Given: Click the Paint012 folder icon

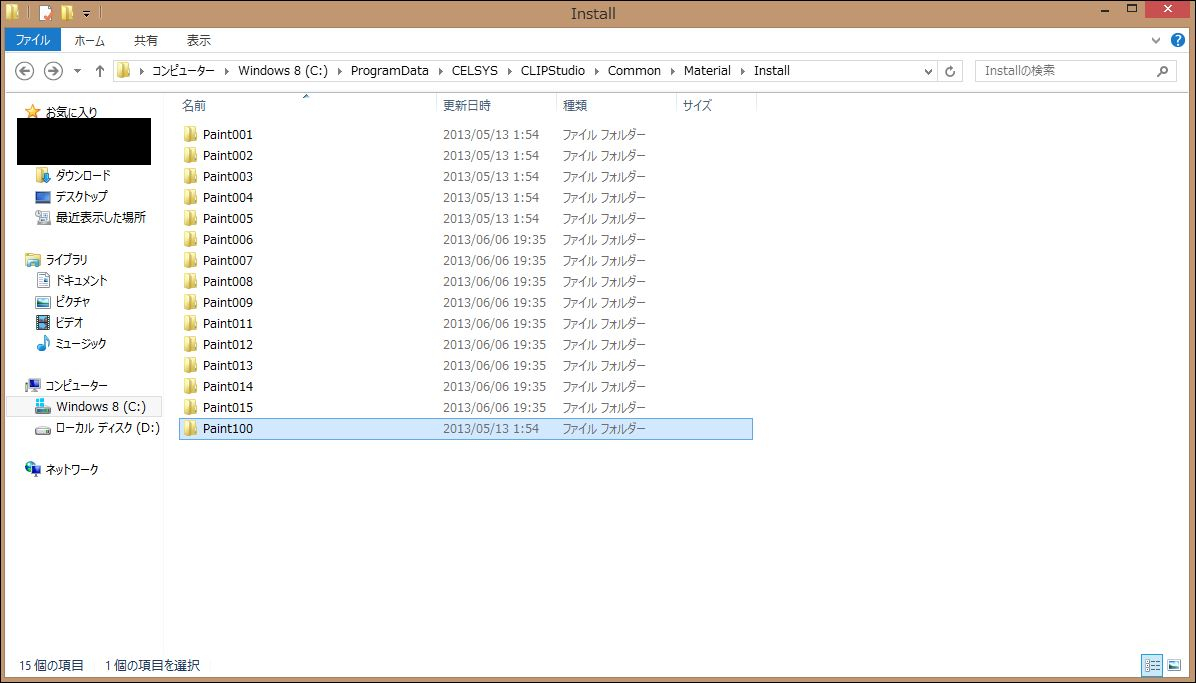Looking at the screenshot, I should tap(190, 344).
